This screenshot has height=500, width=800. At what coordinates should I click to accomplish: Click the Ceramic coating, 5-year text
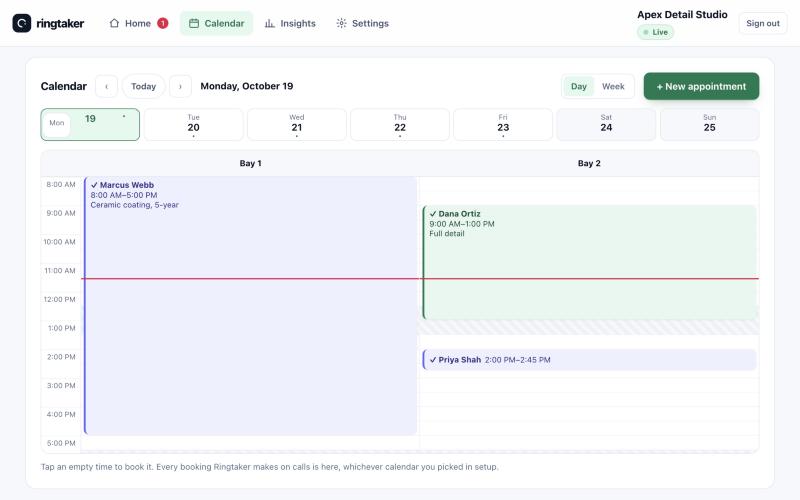pos(135,205)
